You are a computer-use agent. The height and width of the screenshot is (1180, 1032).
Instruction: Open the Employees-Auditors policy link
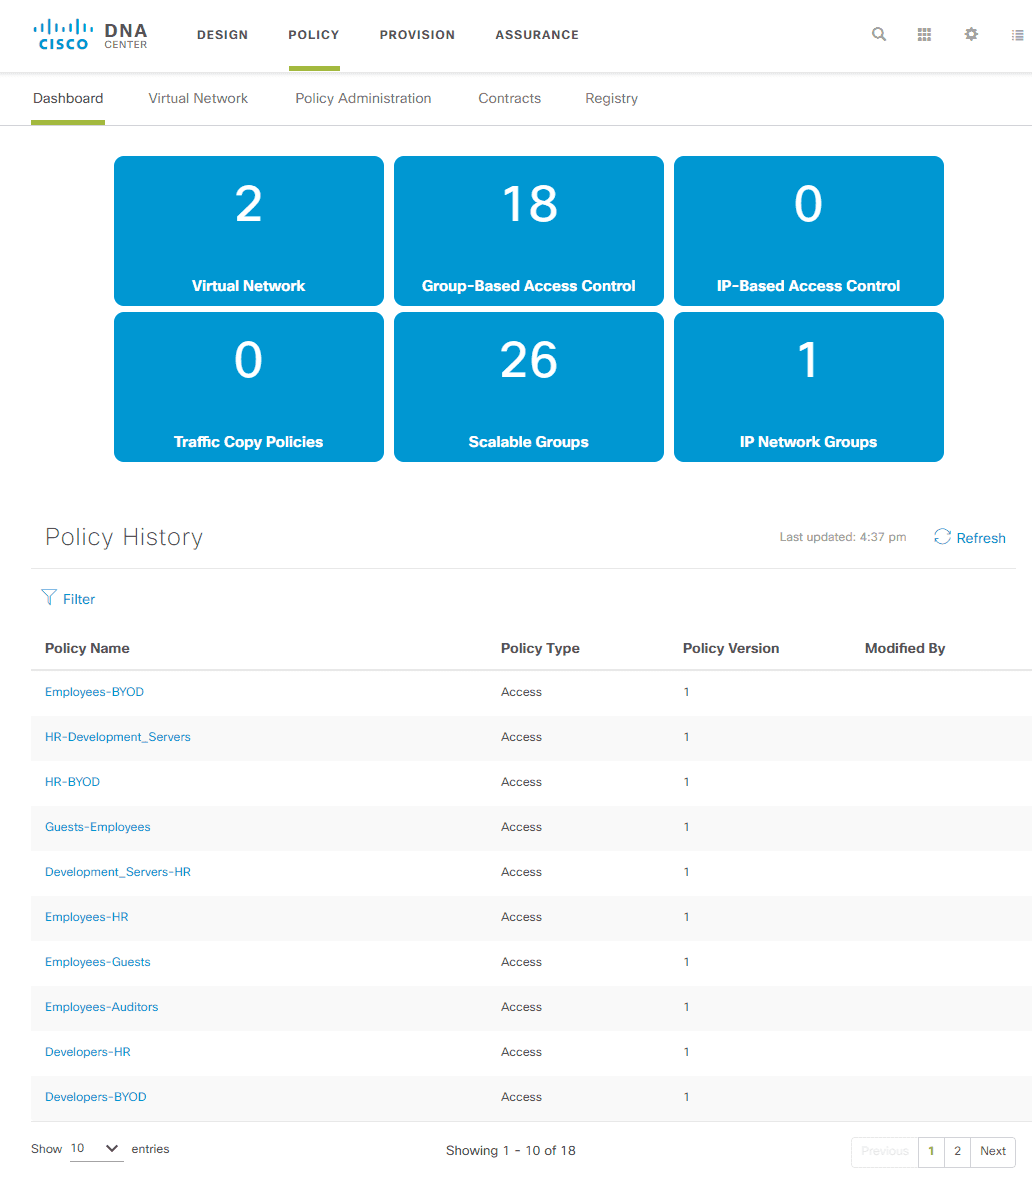[x=102, y=1007]
